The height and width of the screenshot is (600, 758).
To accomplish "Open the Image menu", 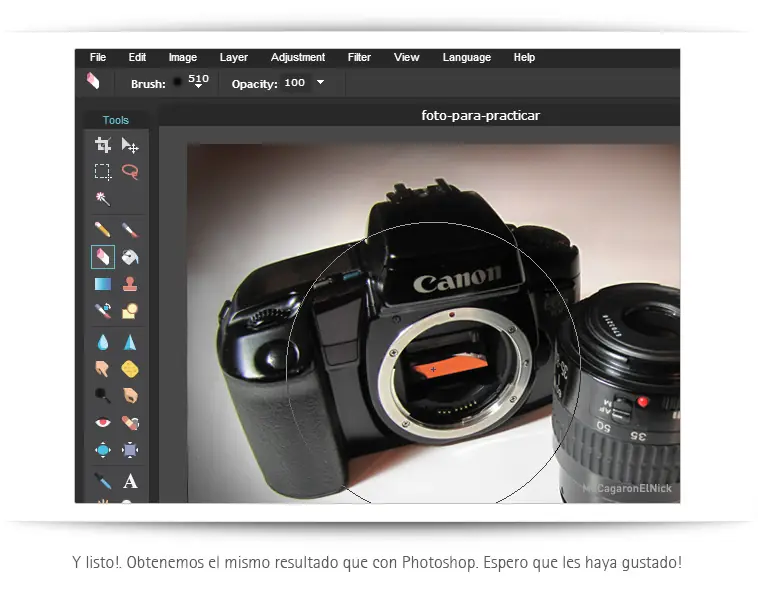I will click(183, 58).
